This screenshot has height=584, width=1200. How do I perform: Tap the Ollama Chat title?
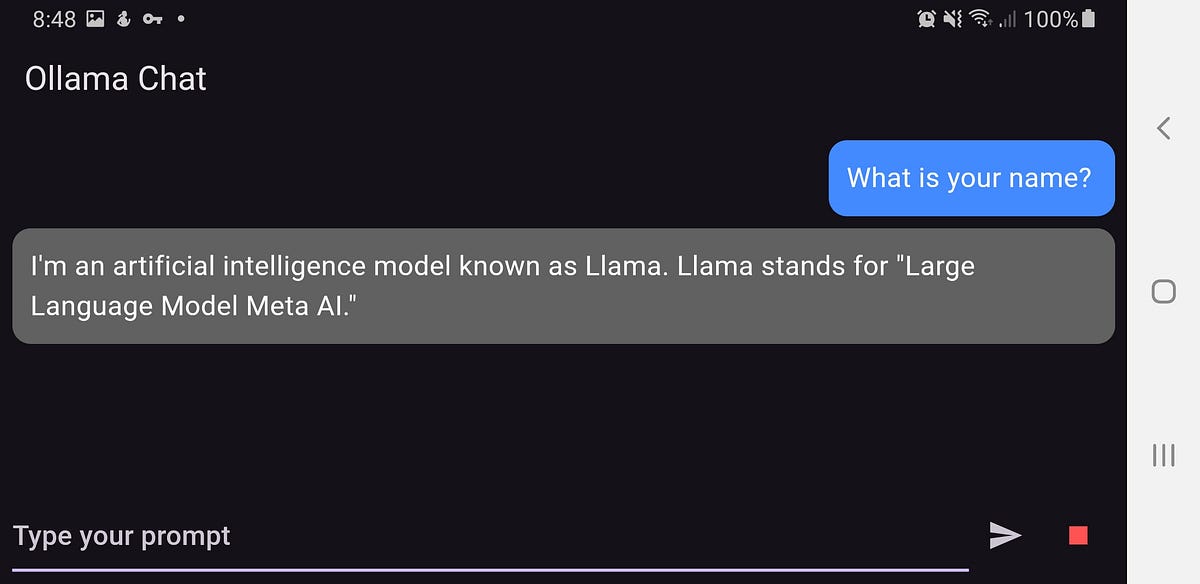tap(114, 79)
